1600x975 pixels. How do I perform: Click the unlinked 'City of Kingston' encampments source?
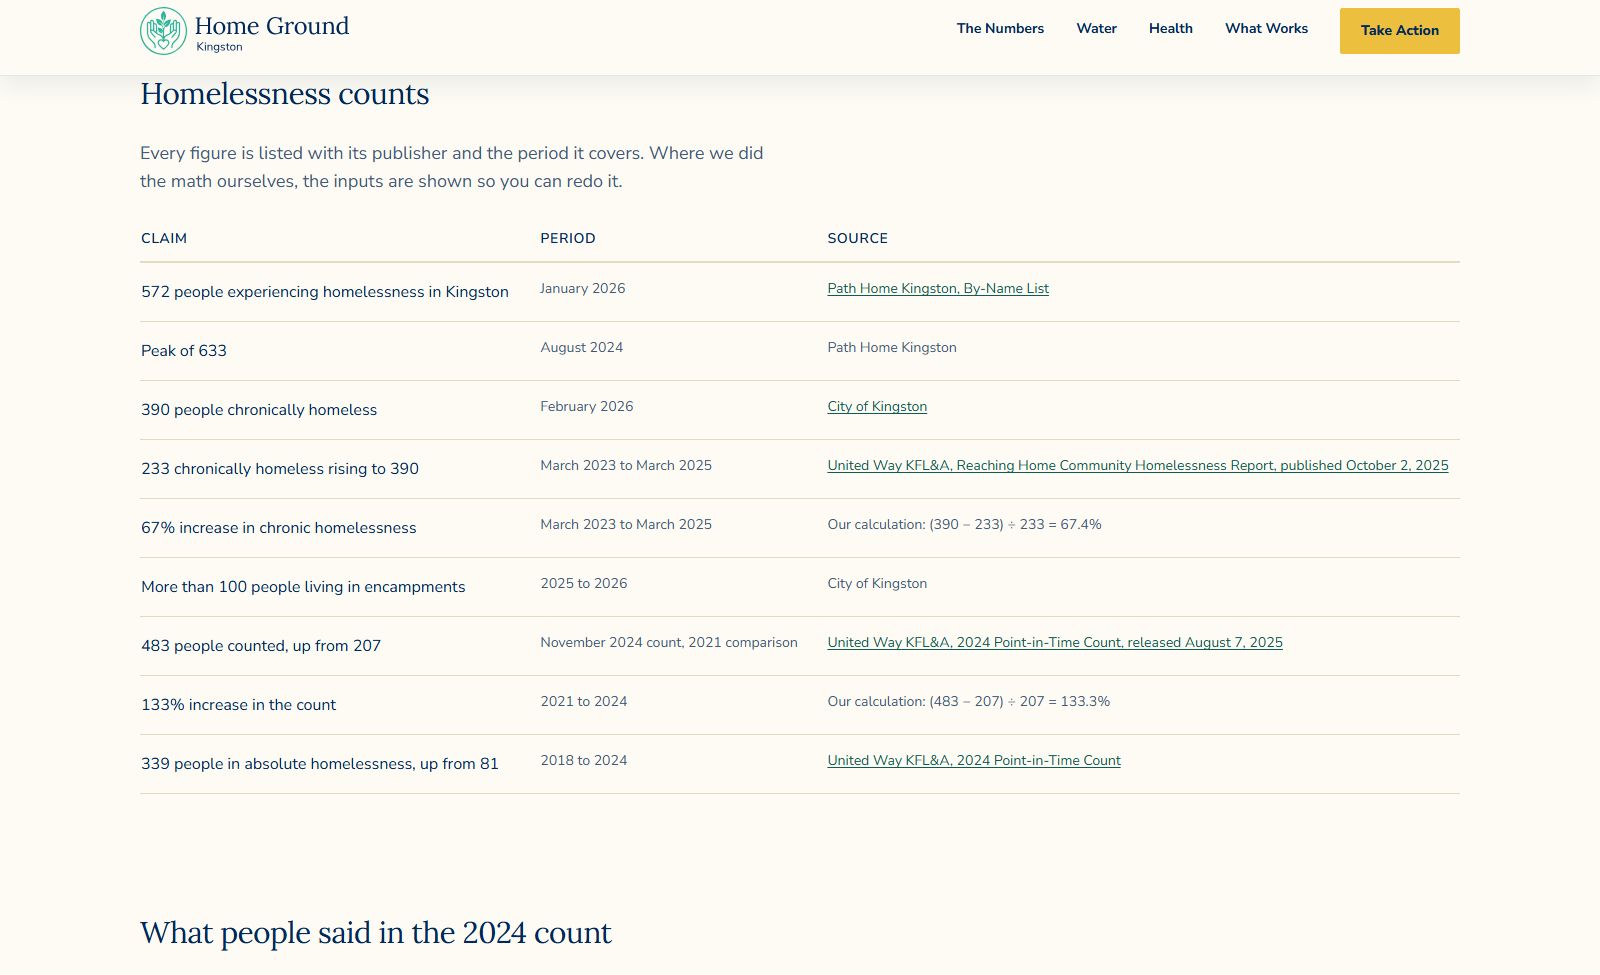pyautogui.click(x=877, y=584)
